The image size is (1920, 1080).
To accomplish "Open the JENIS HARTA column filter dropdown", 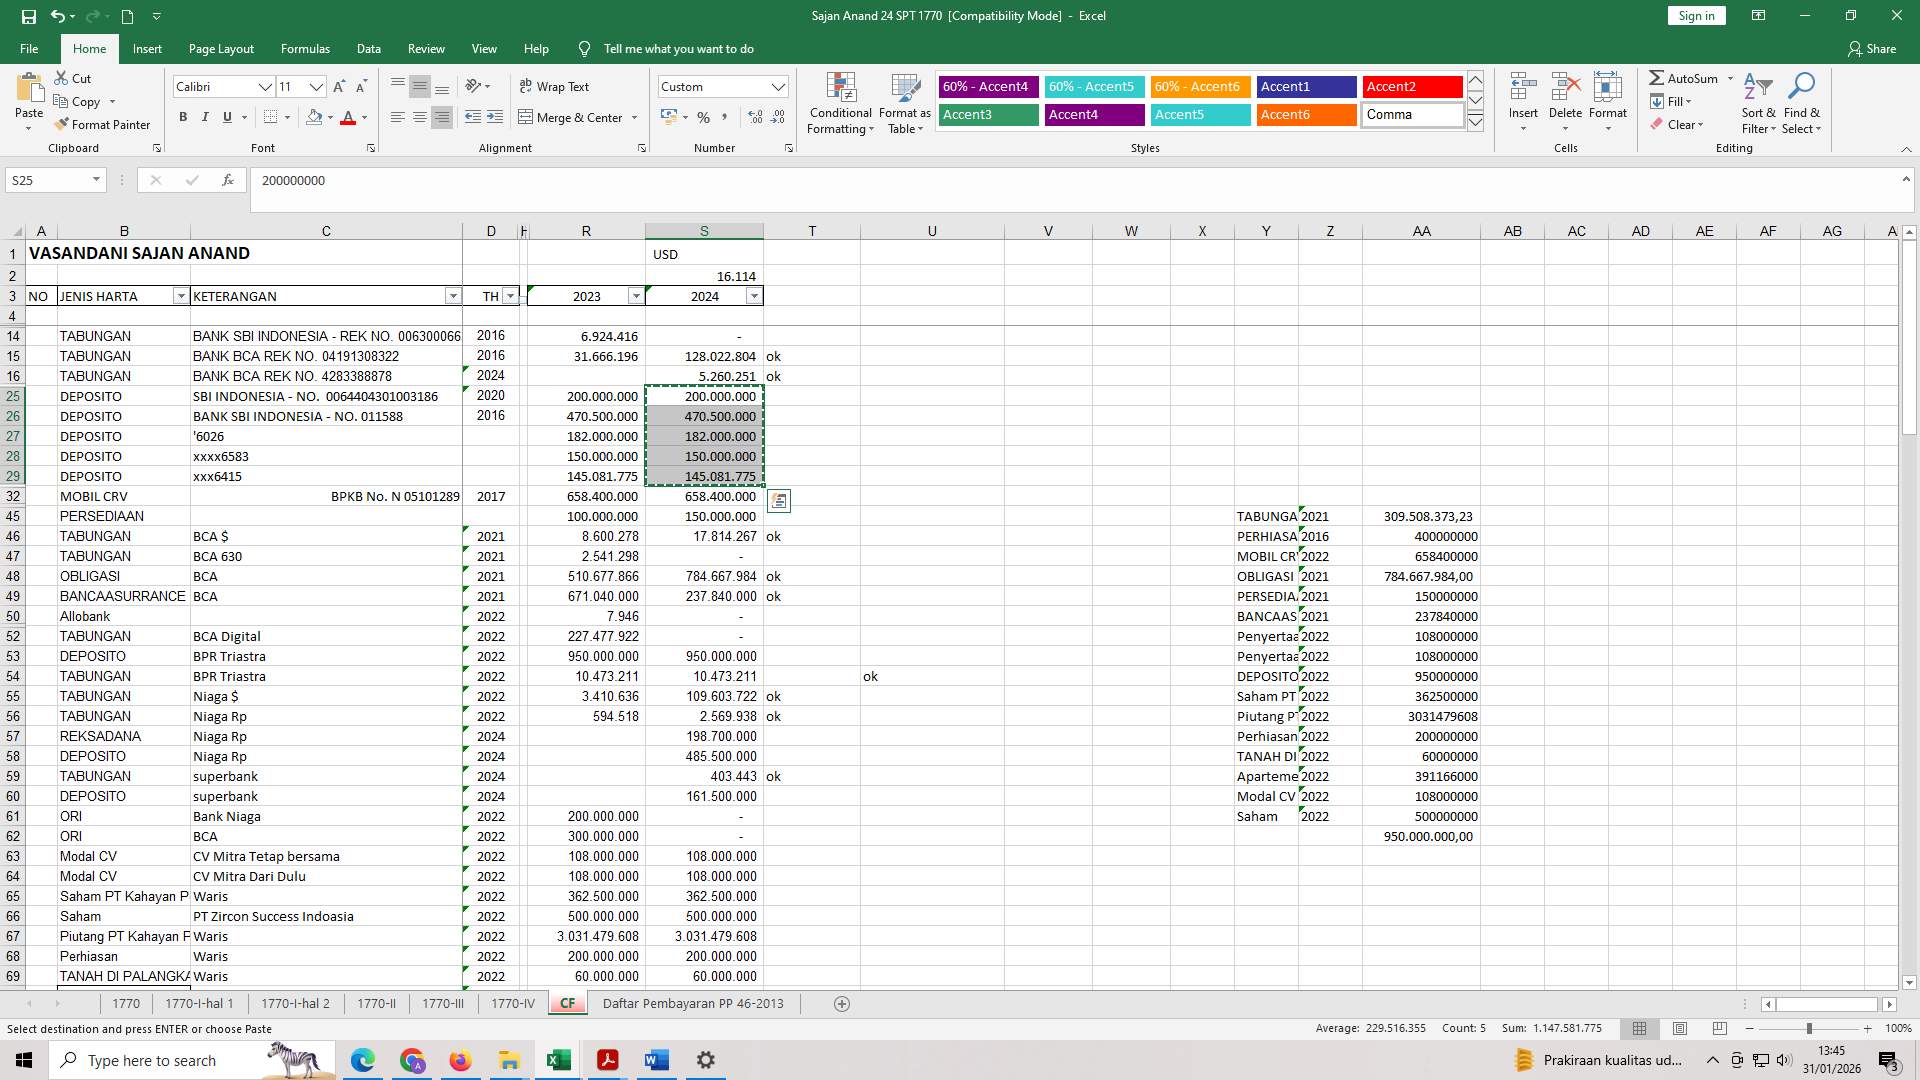I will pyautogui.click(x=181, y=296).
